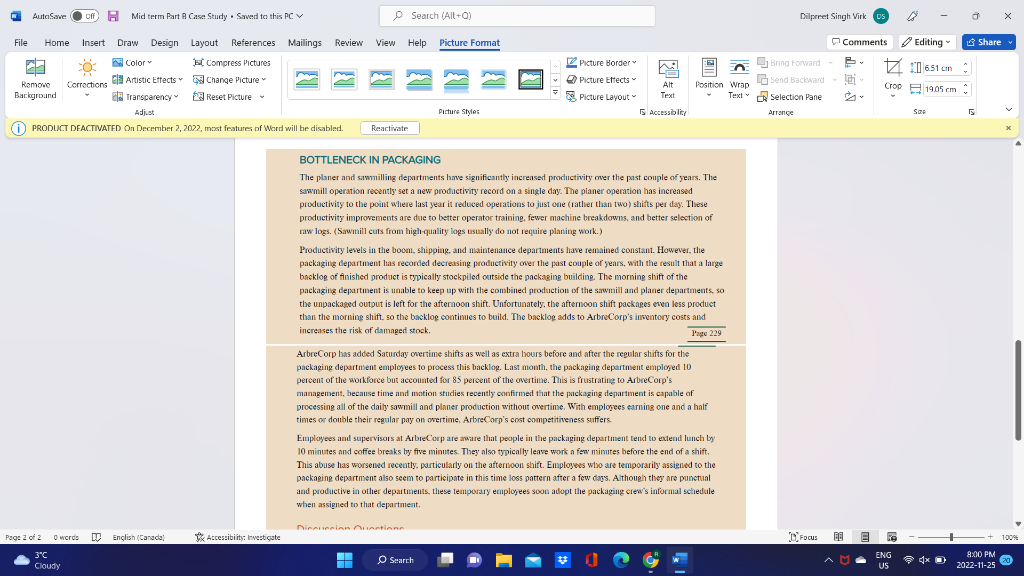Viewport: 1024px width, 576px height.
Task: Click Alt Text button
Action: click(x=667, y=79)
